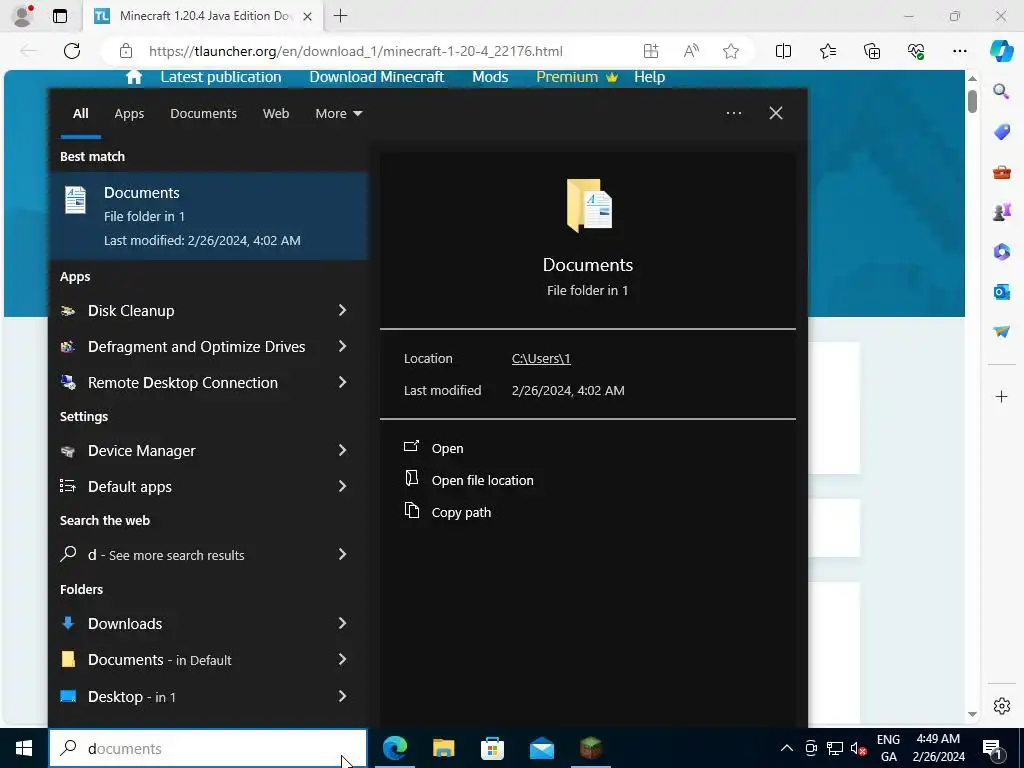Expand Default apps result arrow
The width and height of the screenshot is (1024, 768).
tap(342, 486)
